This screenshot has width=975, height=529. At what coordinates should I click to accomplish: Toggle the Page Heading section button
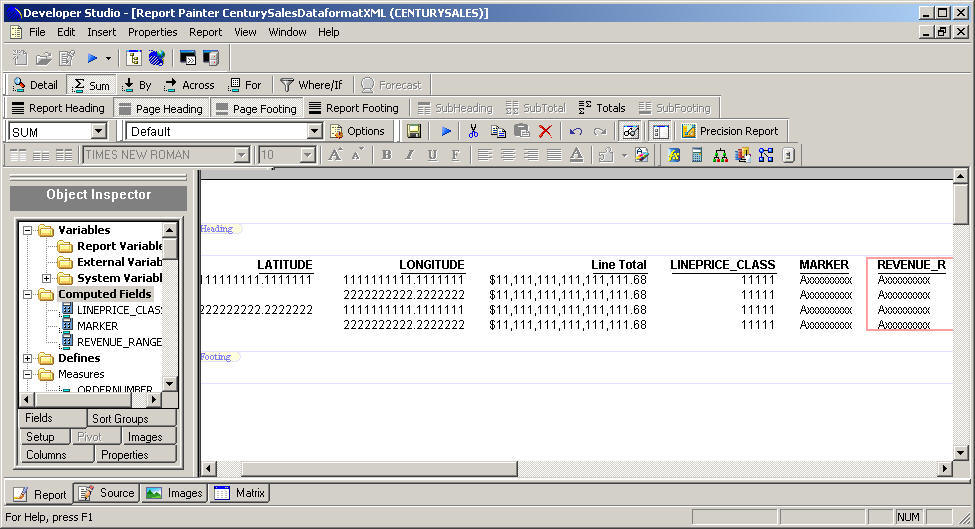click(160, 108)
